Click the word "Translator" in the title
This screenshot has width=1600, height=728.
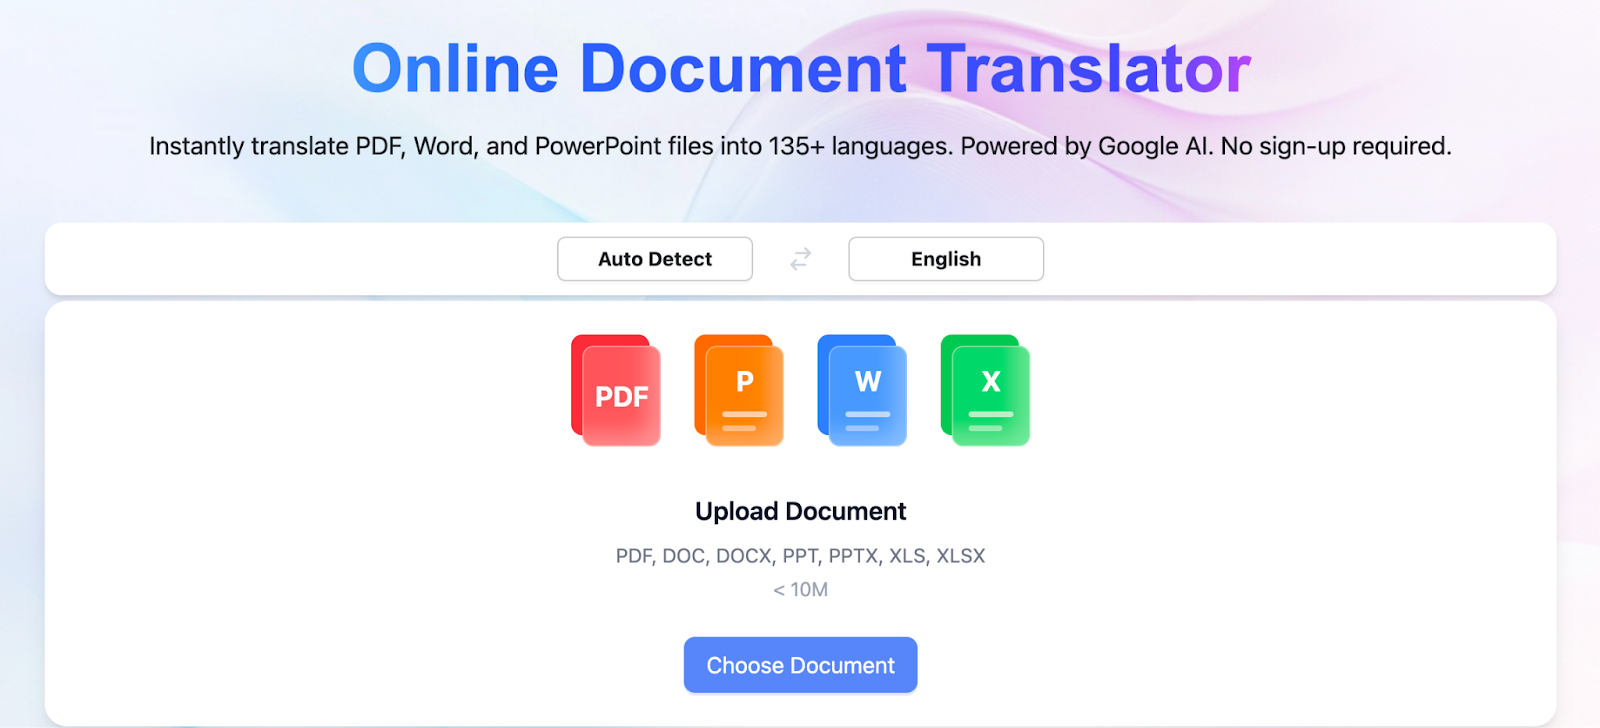coord(1088,69)
